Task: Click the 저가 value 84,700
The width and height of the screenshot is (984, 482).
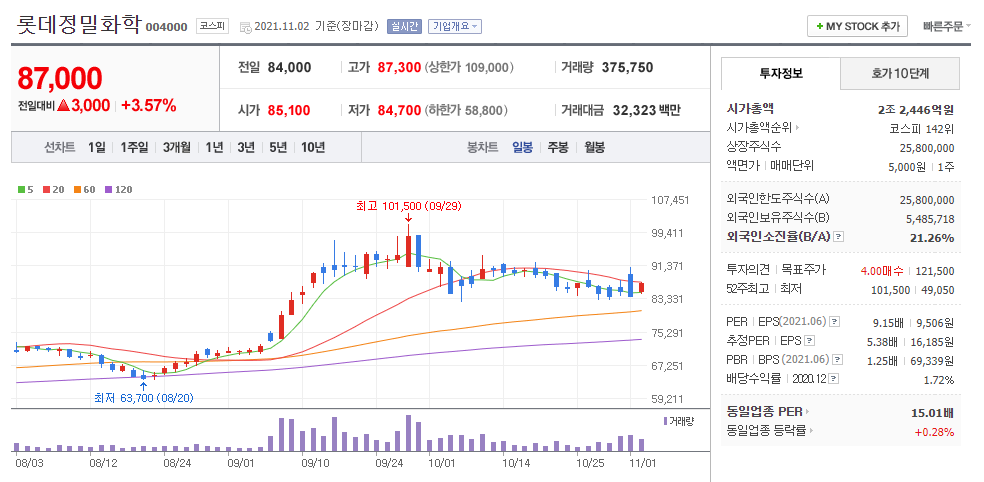Action: coord(399,110)
